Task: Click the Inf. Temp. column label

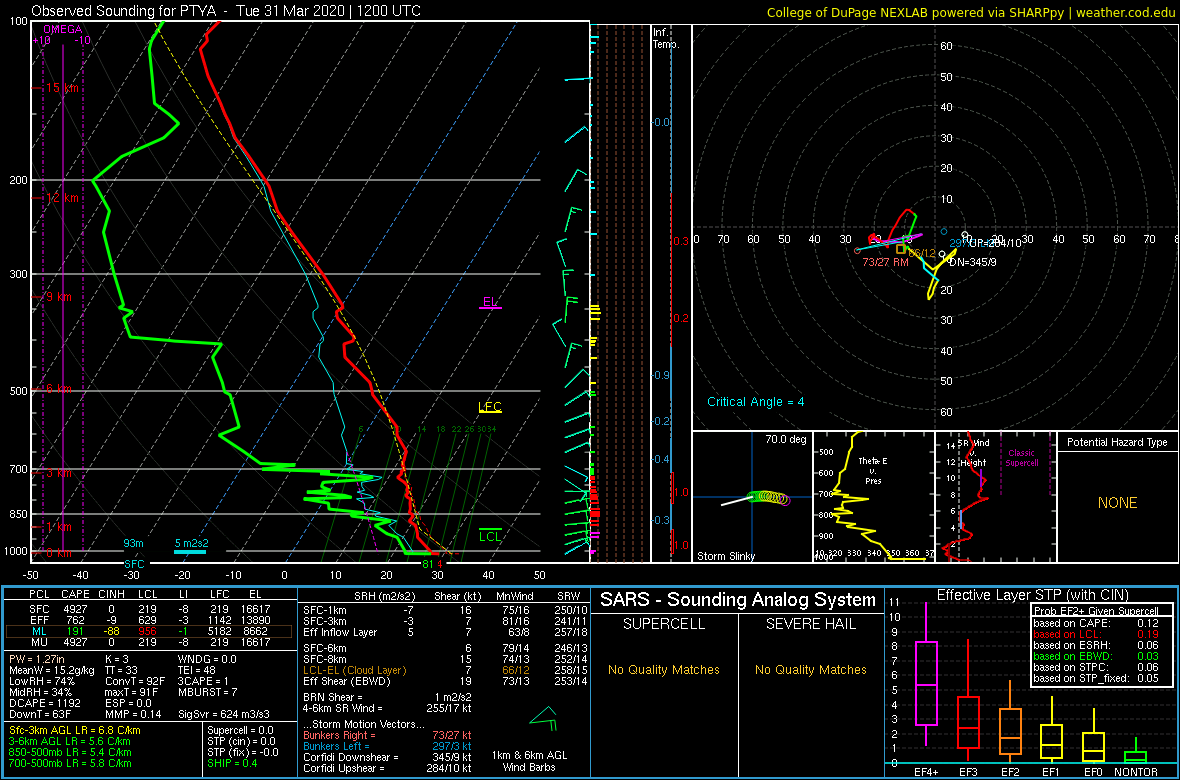Action: (666, 38)
